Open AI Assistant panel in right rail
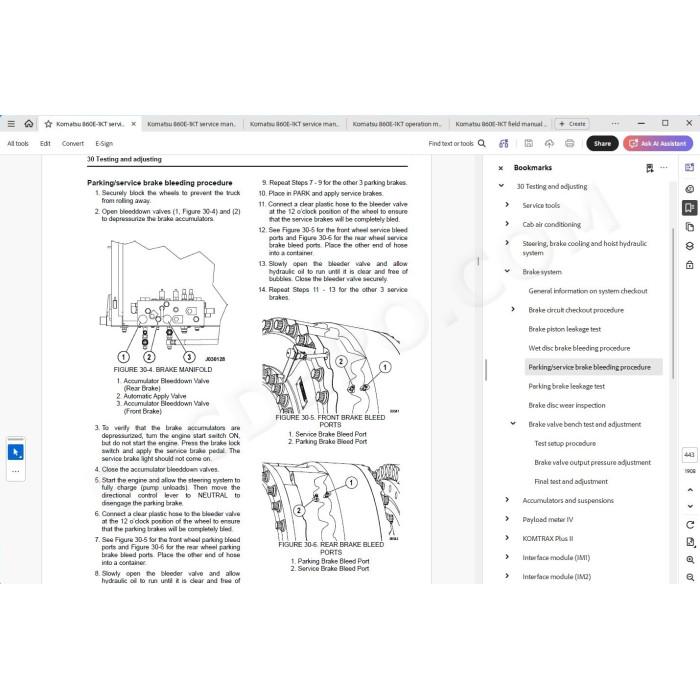 tap(689, 167)
